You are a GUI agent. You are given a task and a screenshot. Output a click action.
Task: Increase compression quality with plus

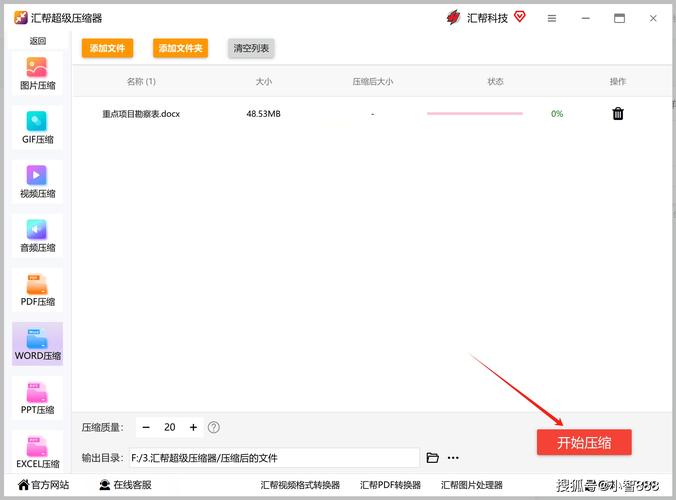click(x=193, y=427)
